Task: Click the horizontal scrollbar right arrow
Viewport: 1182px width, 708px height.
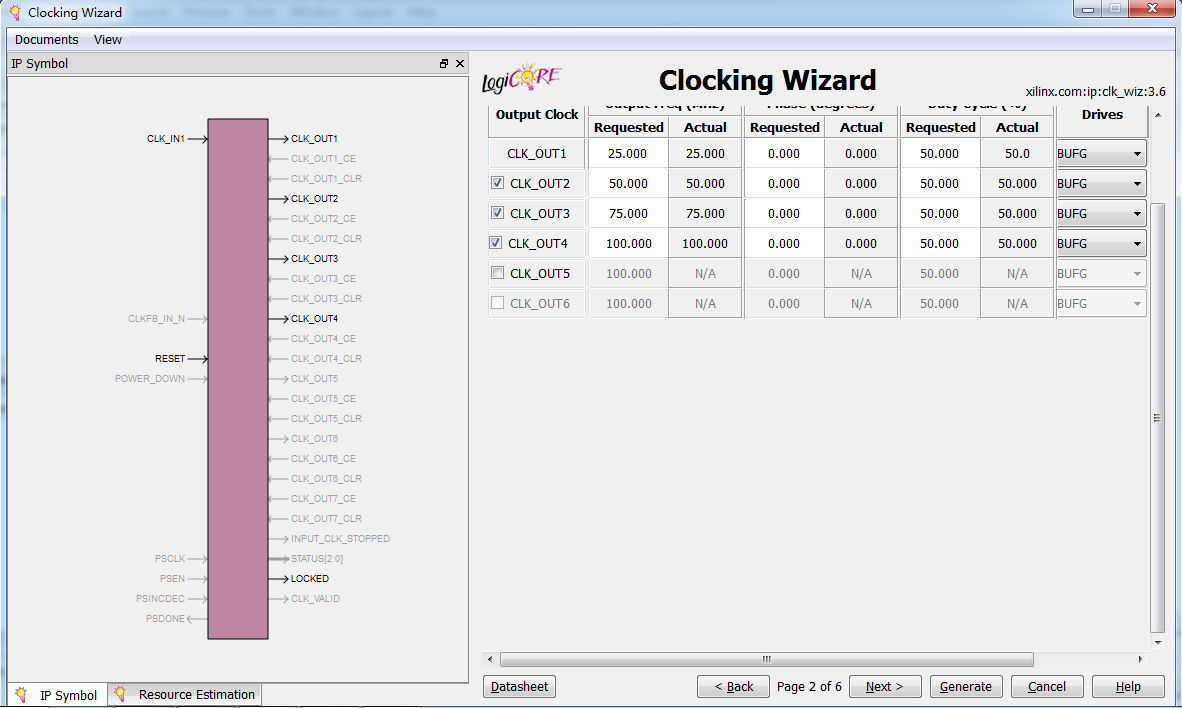Action: 1140,659
